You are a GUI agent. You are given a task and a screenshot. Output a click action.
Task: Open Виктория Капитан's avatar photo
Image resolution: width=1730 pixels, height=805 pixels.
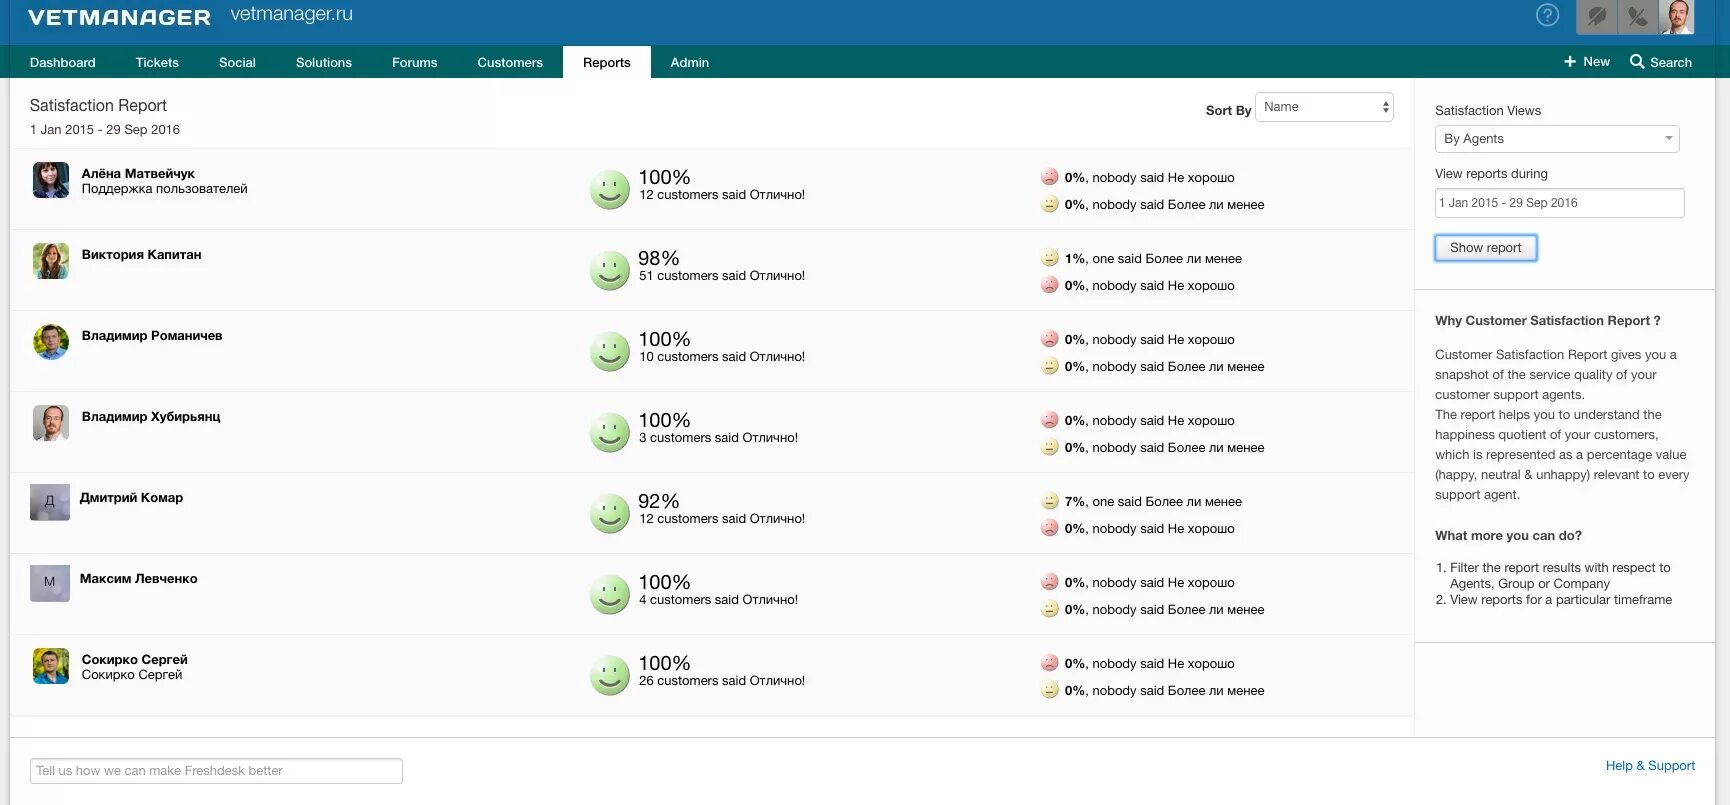[51, 261]
